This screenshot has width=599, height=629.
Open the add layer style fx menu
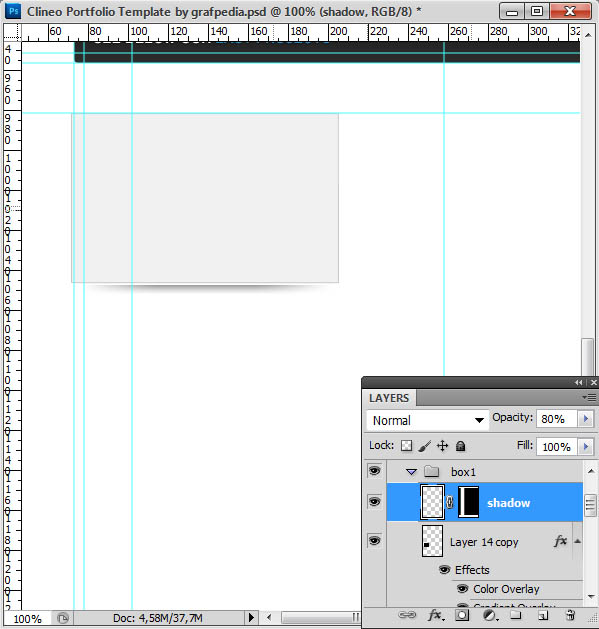(436, 615)
